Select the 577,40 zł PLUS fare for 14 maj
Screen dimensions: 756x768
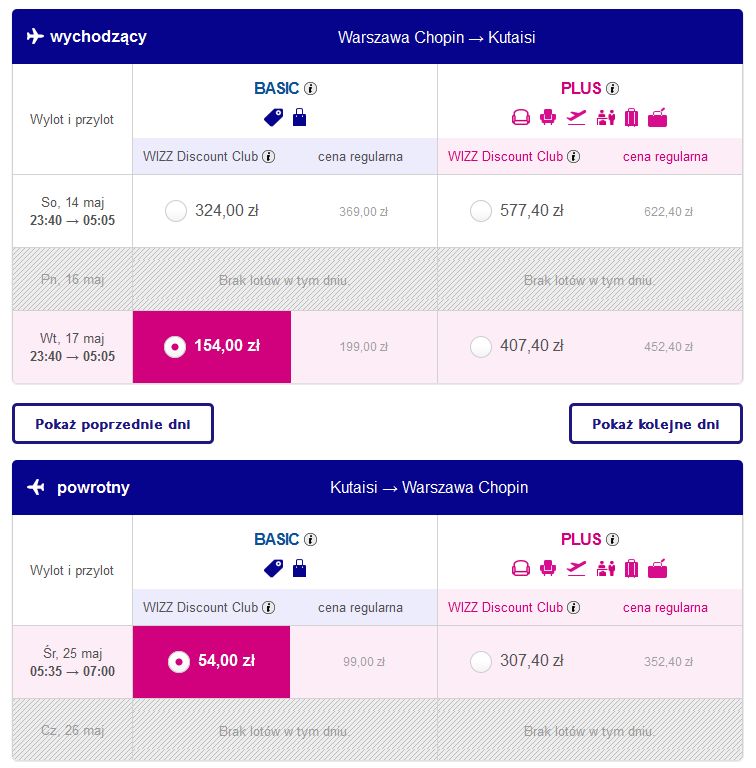tap(481, 211)
